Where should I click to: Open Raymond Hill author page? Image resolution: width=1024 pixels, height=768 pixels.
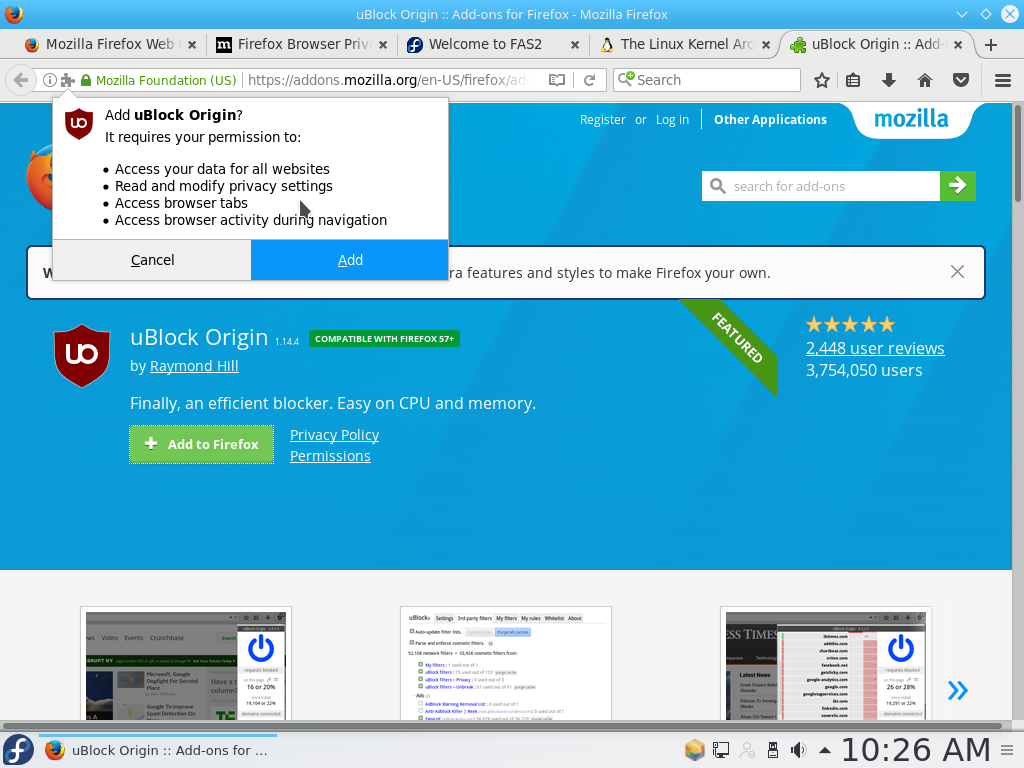(194, 366)
